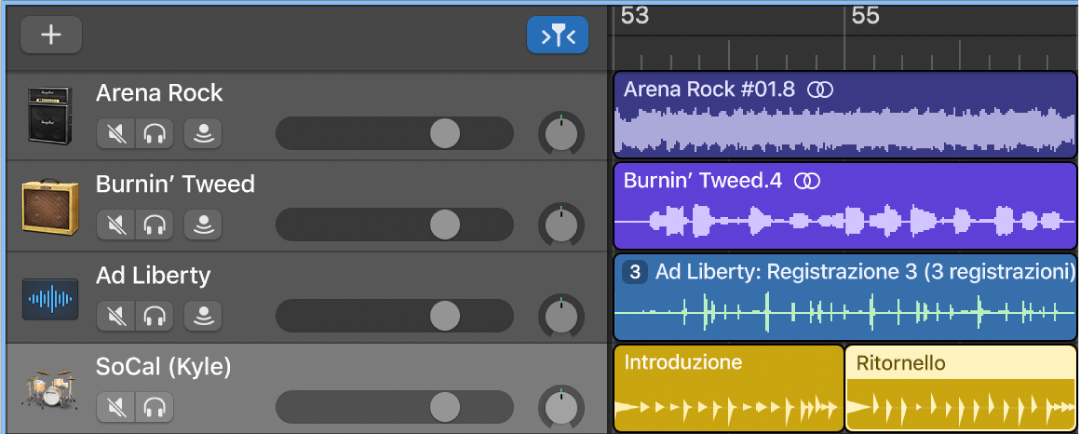
Task: Select the SoCal (Kyle) drum kit icon
Action: [47, 389]
